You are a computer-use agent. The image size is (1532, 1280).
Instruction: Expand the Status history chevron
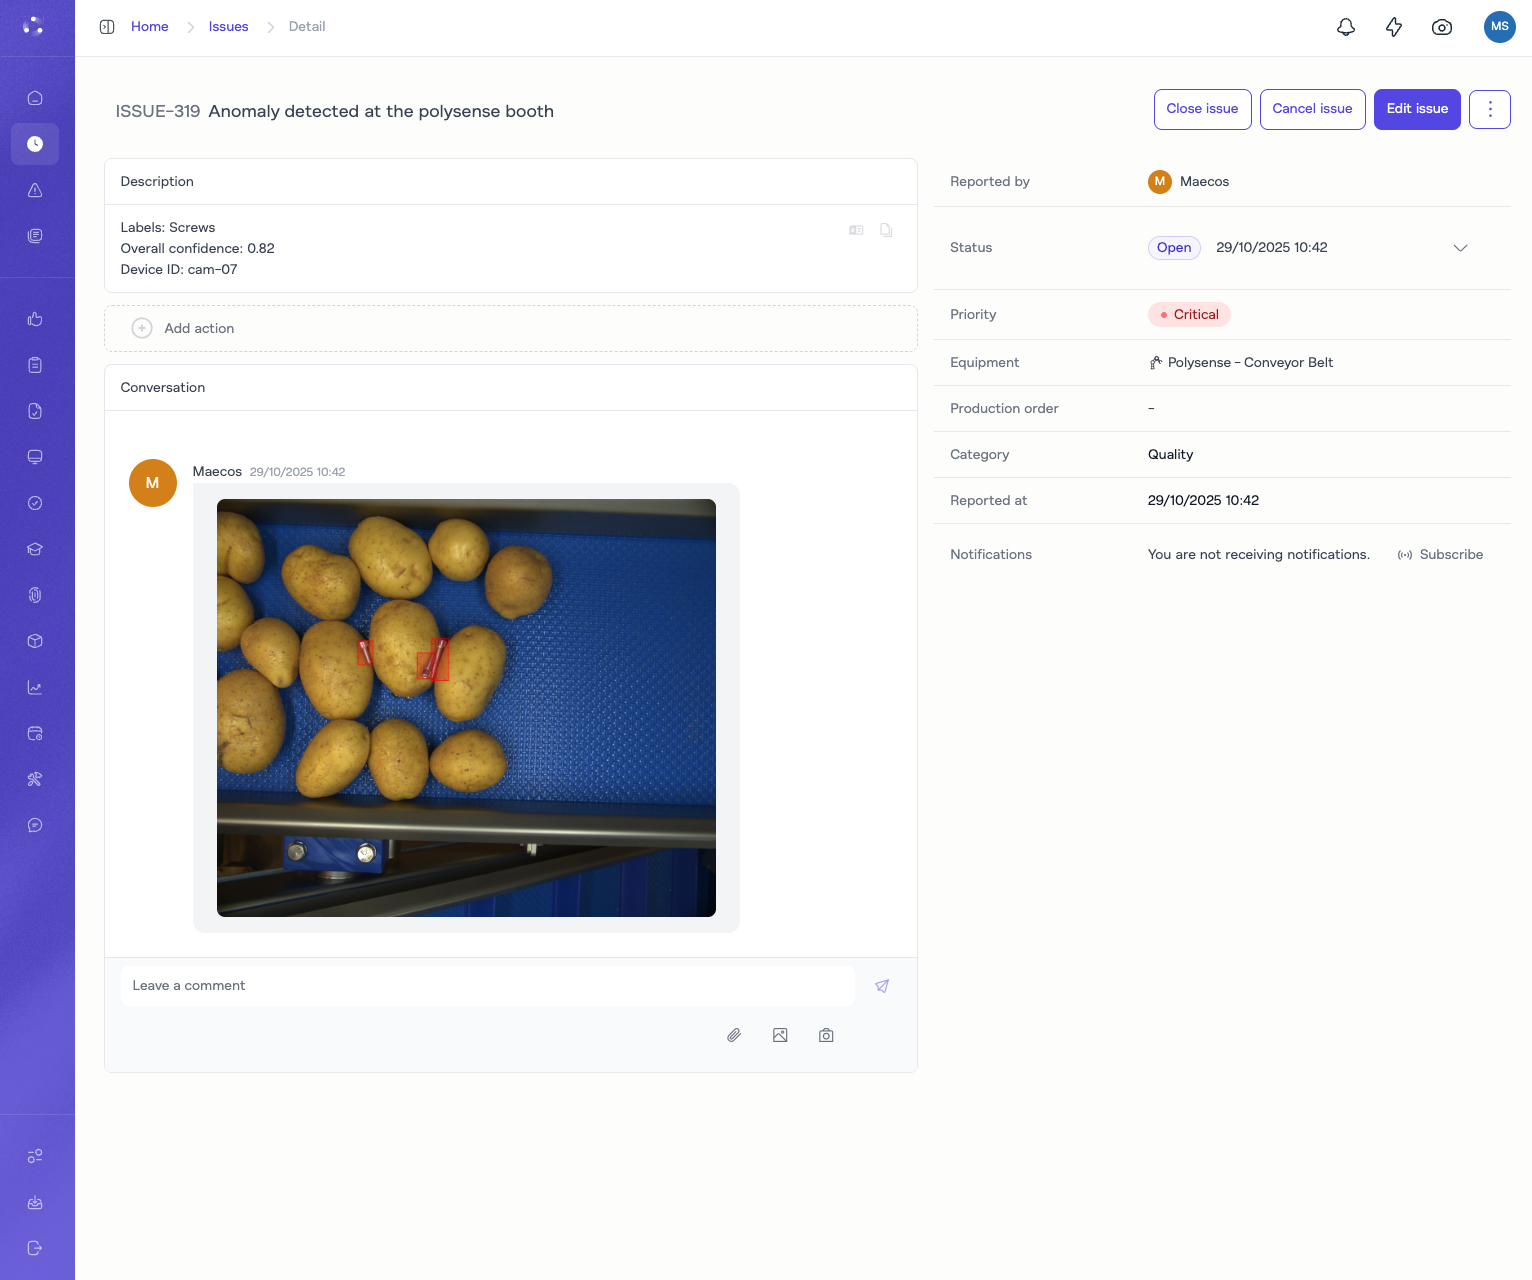pyautogui.click(x=1460, y=248)
